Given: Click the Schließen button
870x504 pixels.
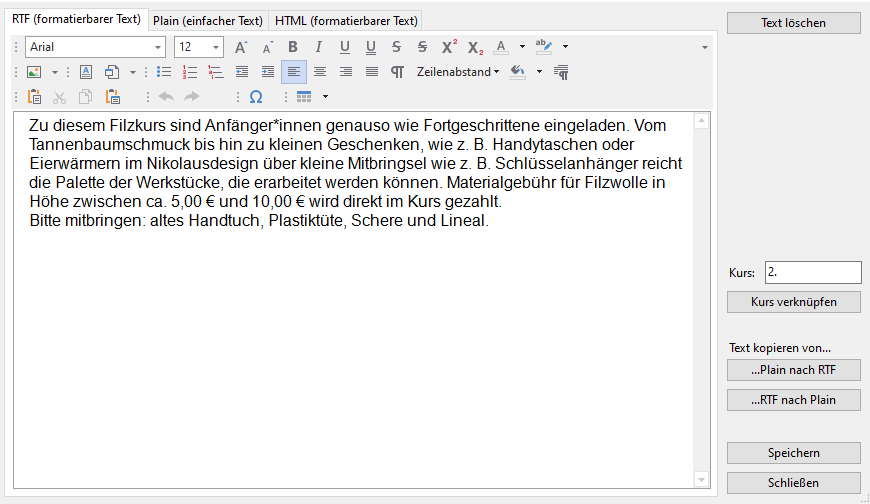Looking at the screenshot, I should click(793, 483).
